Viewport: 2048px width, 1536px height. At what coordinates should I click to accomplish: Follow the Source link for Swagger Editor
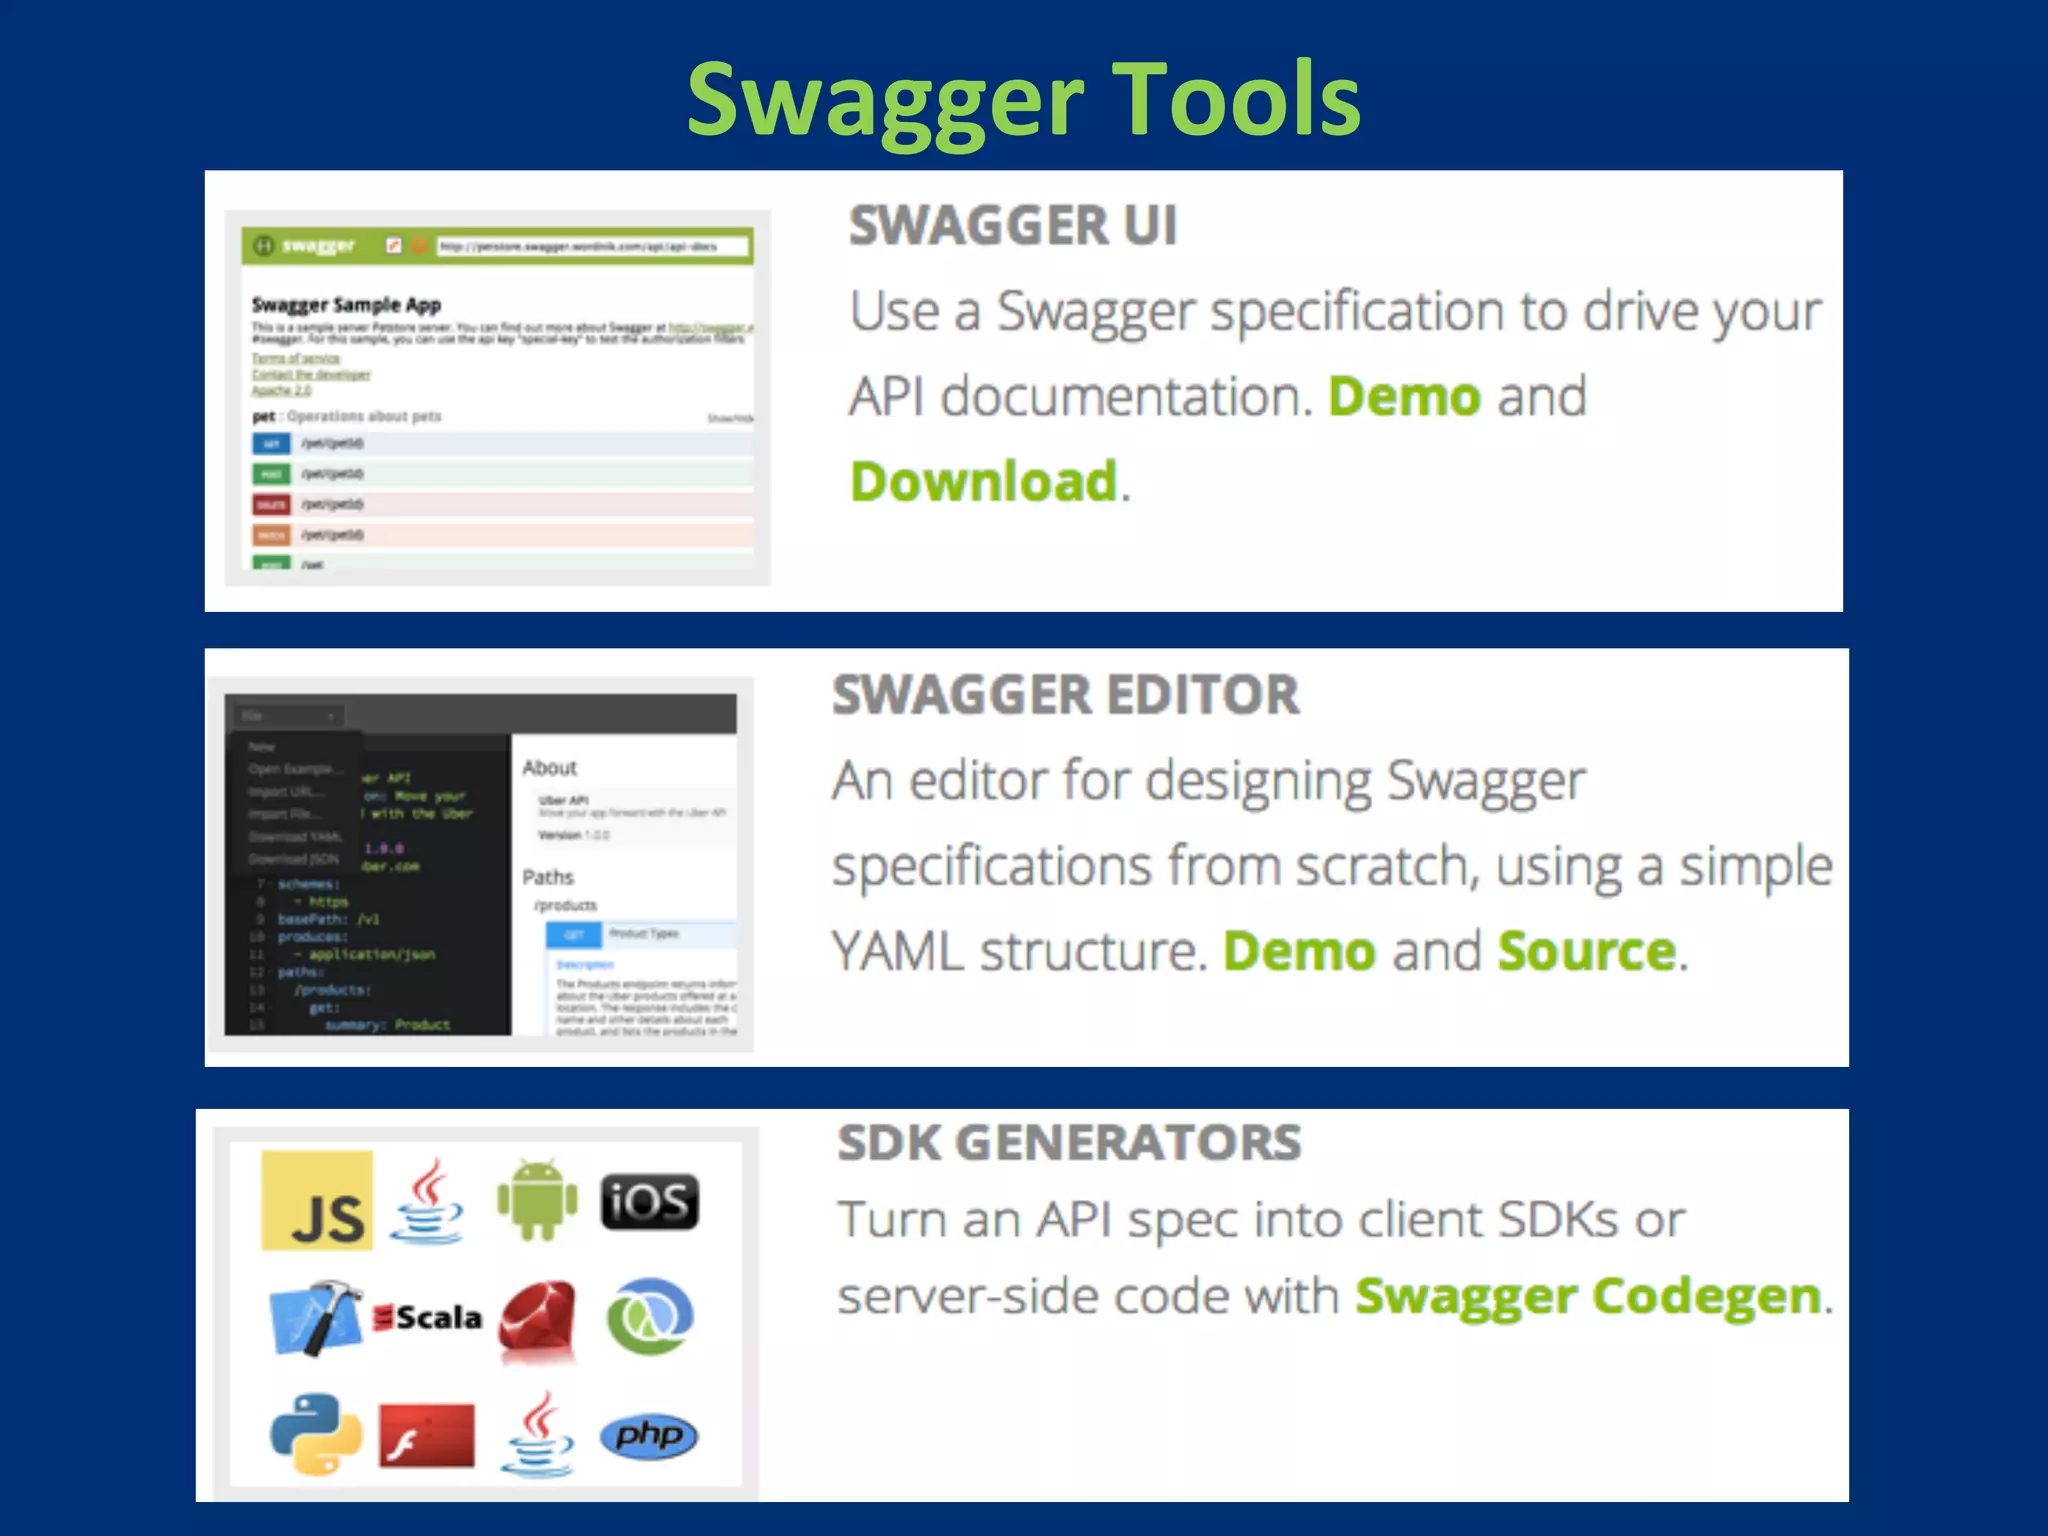tap(1586, 950)
